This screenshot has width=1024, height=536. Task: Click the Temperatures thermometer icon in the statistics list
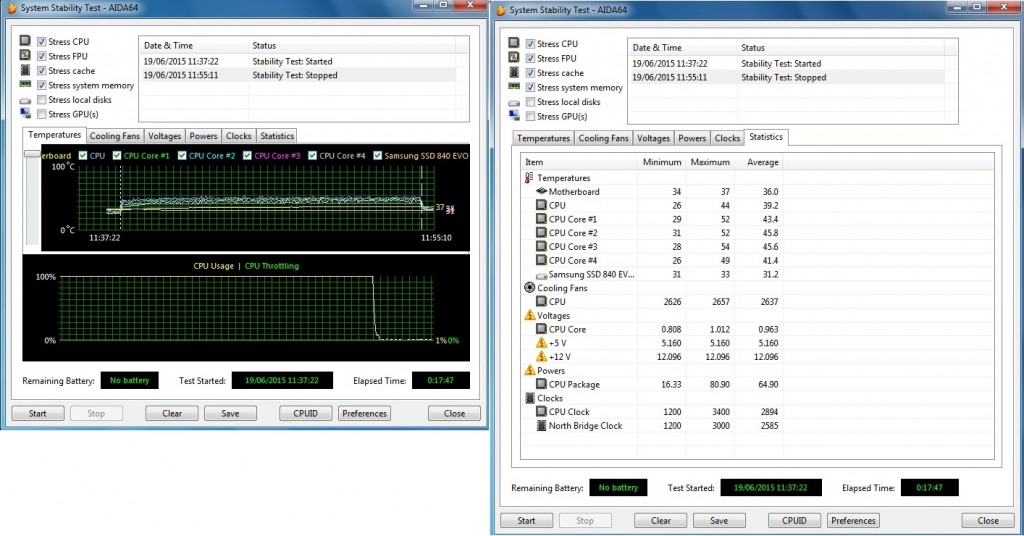(x=530, y=178)
